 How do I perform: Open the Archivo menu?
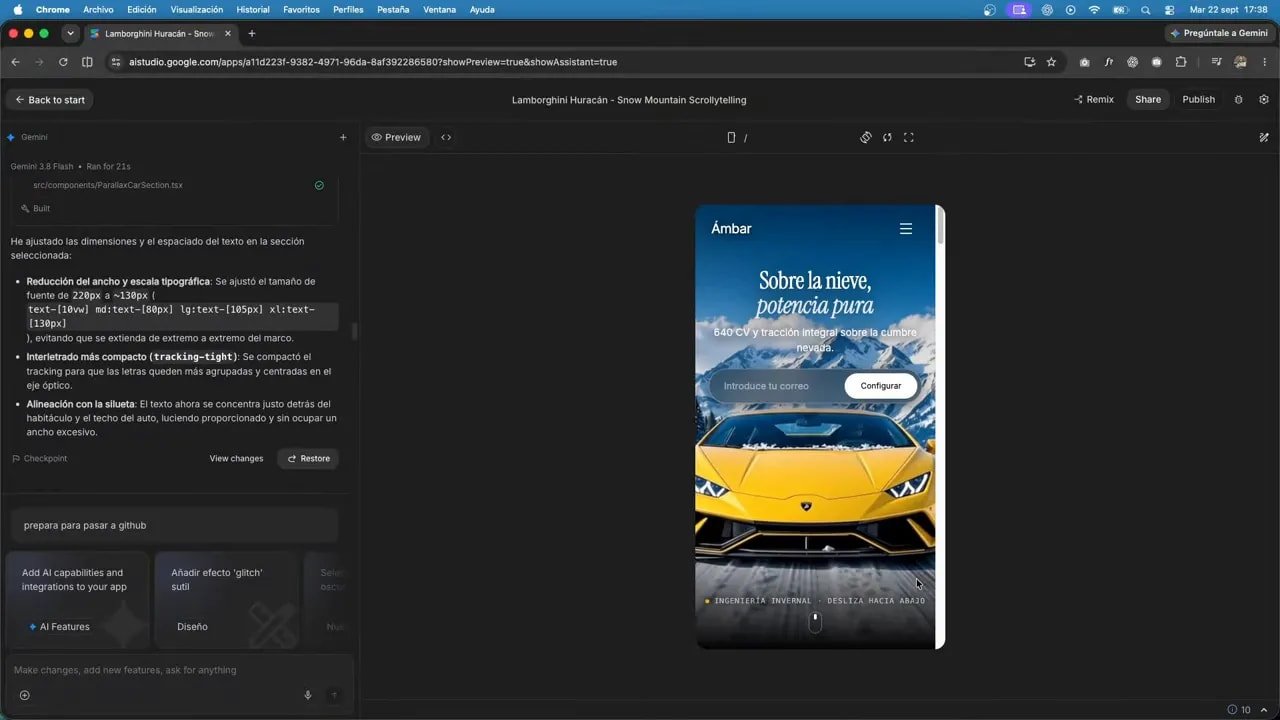[x=98, y=9]
